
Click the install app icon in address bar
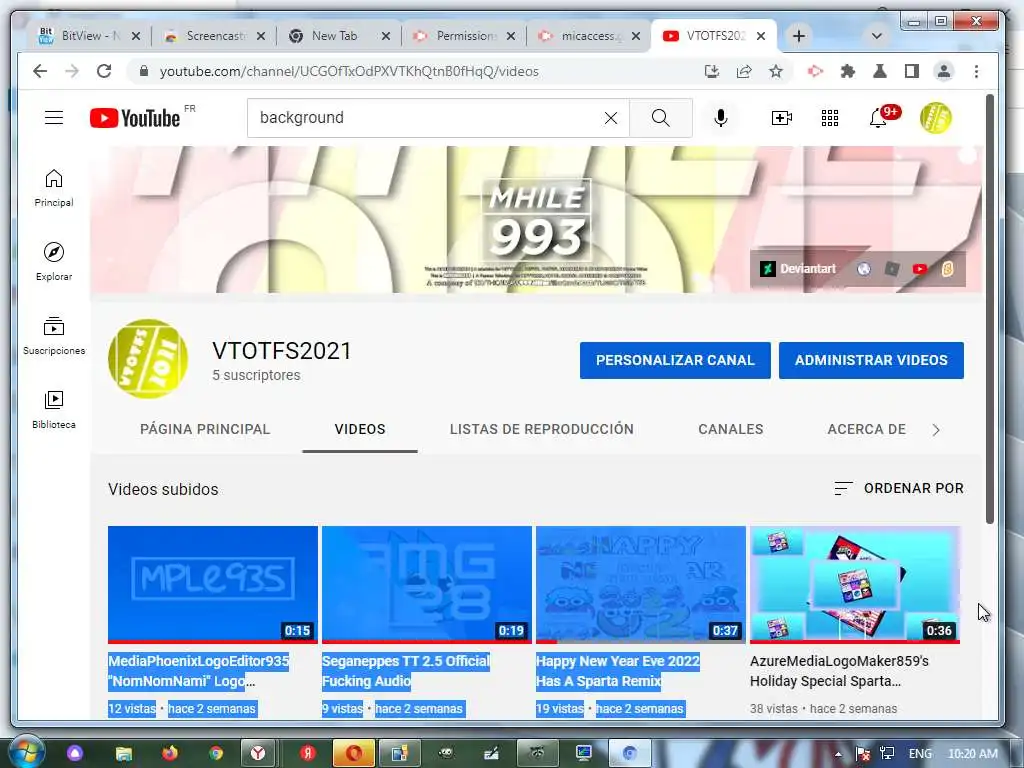coord(712,71)
